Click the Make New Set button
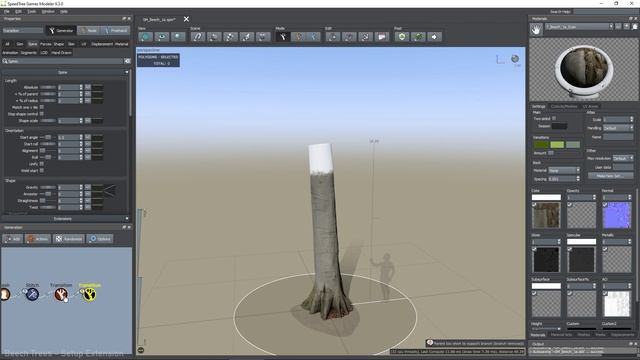 coord(611,176)
